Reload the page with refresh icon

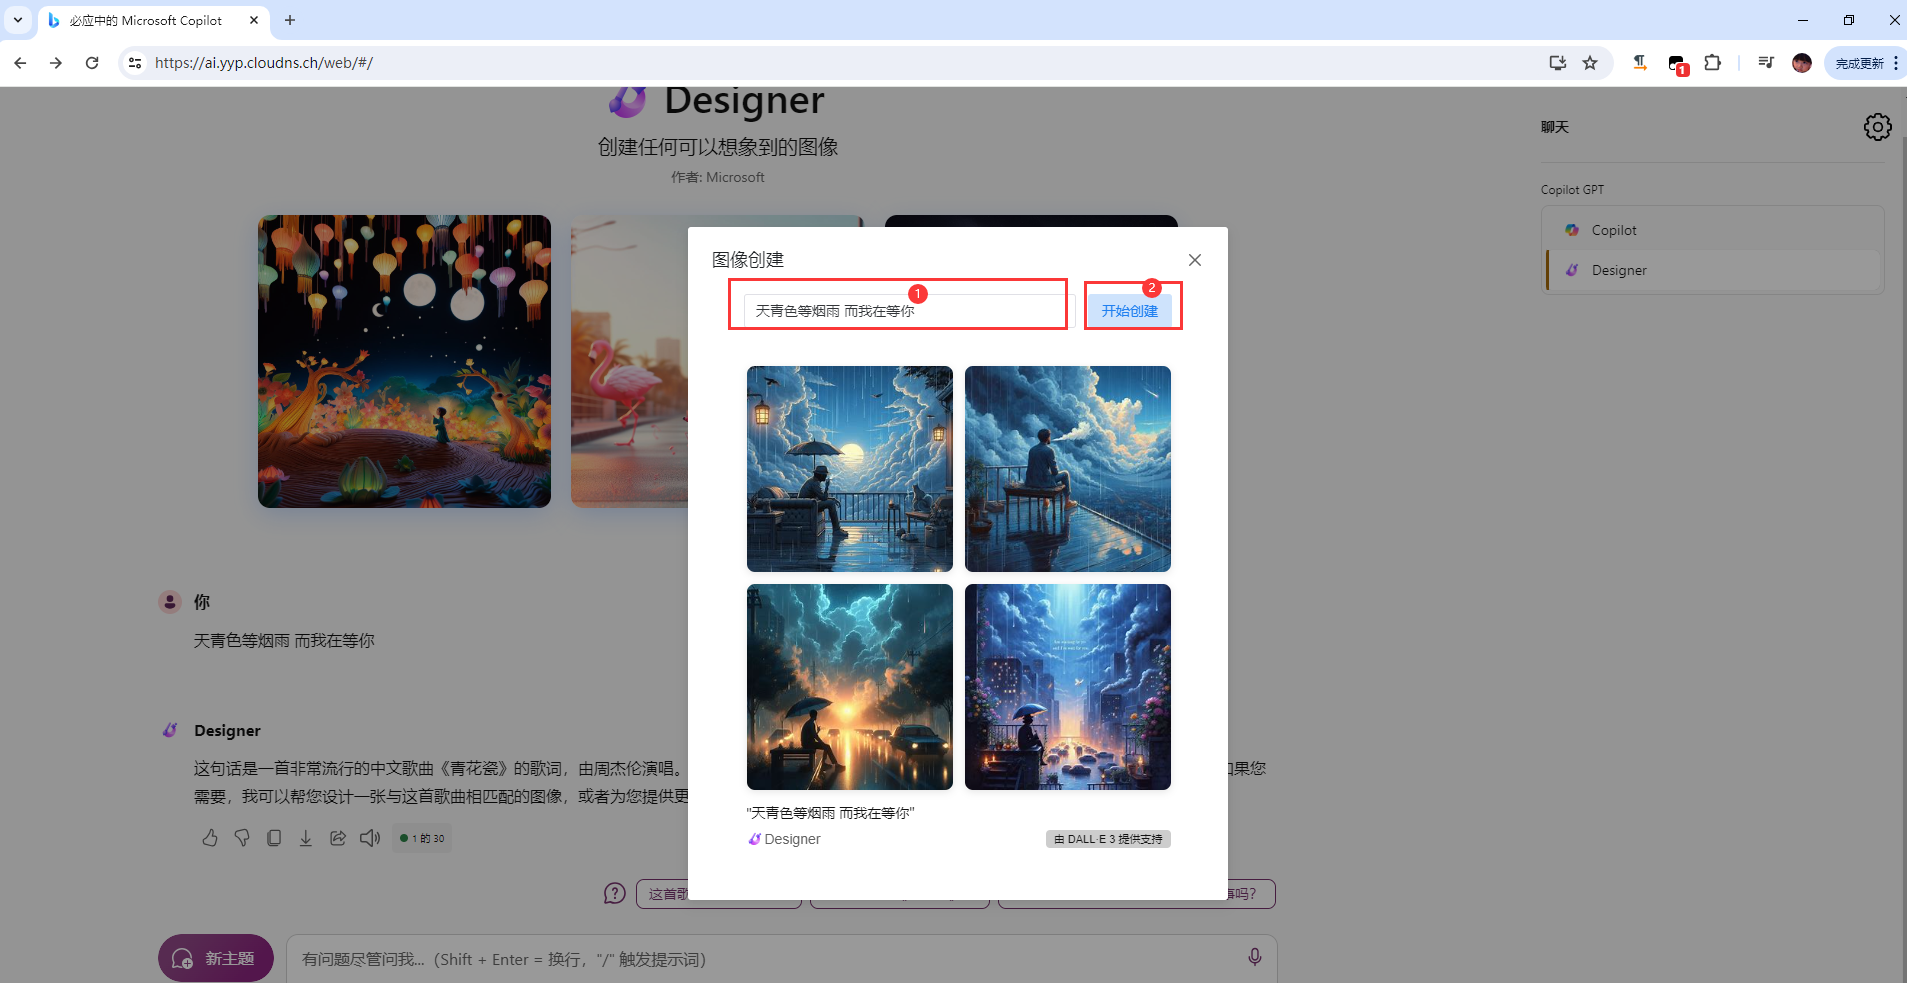click(x=92, y=63)
